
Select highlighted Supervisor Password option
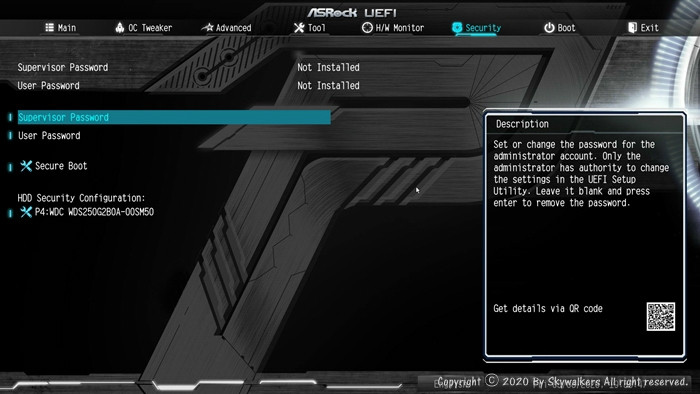(174, 117)
